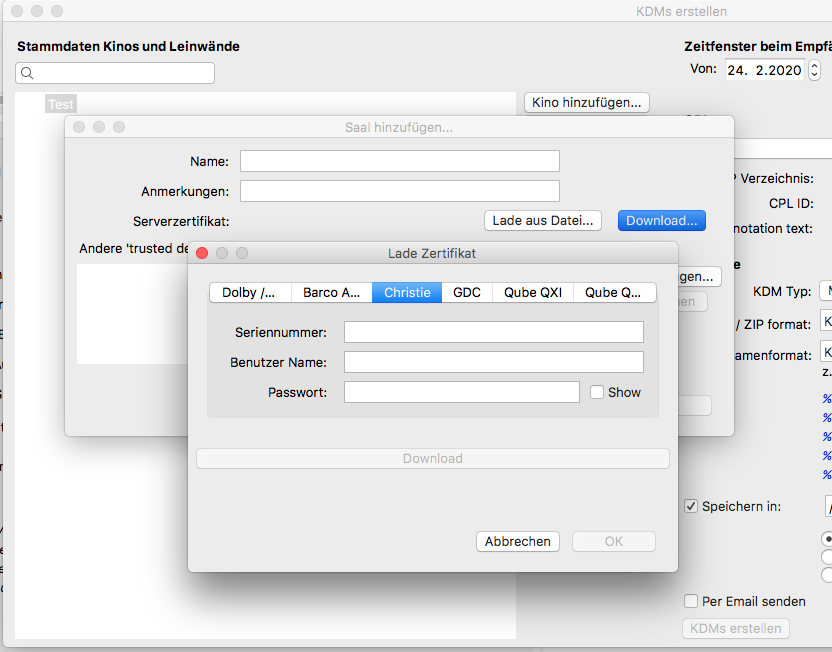Select the Test cinema entry

(60, 104)
